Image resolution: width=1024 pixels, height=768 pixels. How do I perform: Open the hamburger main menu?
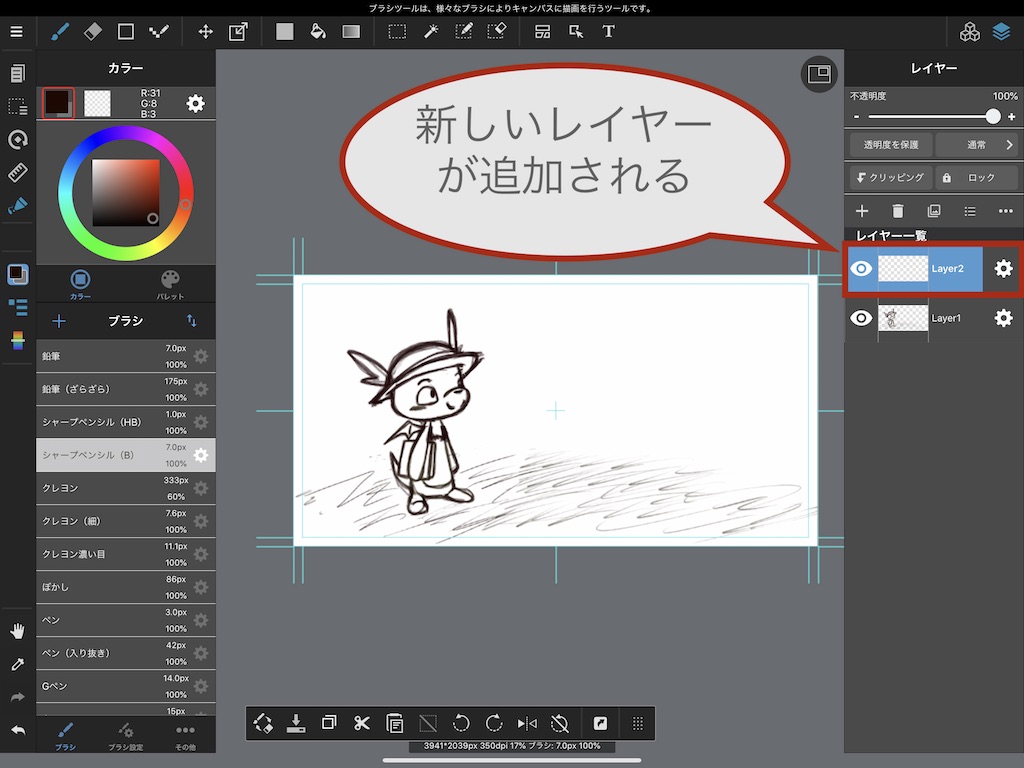coord(16,31)
